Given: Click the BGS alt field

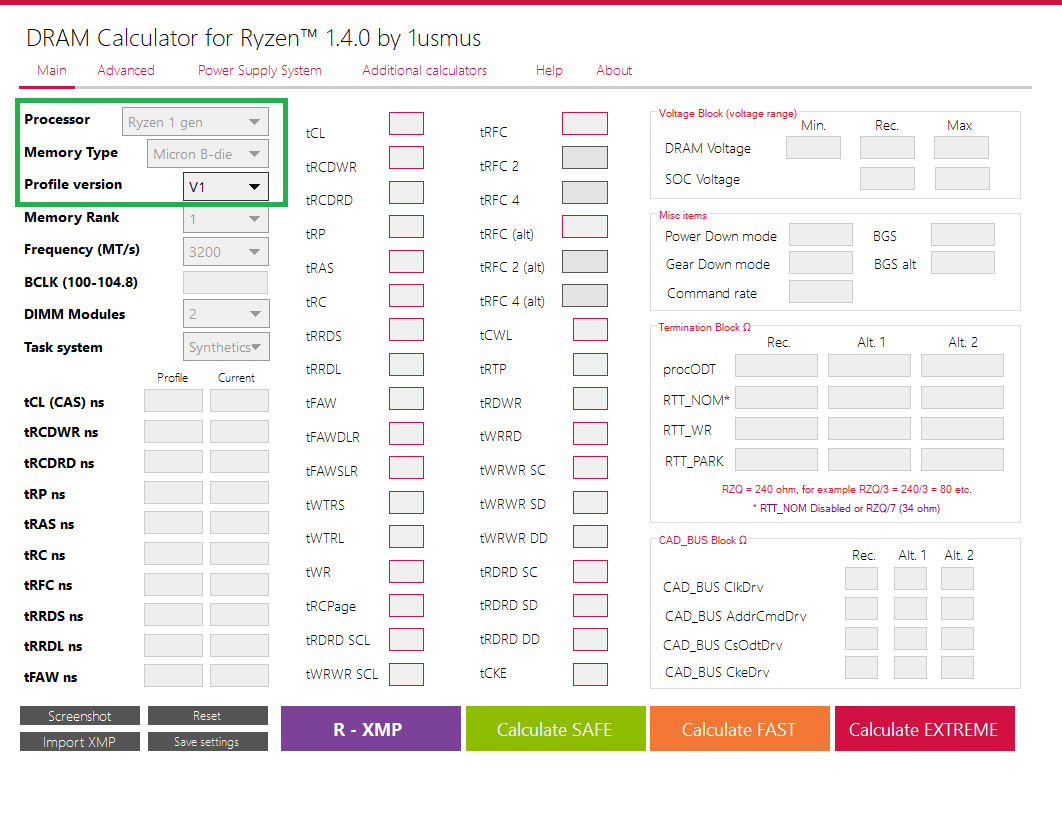Looking at the screenshot, I should [x=962, y=263].
